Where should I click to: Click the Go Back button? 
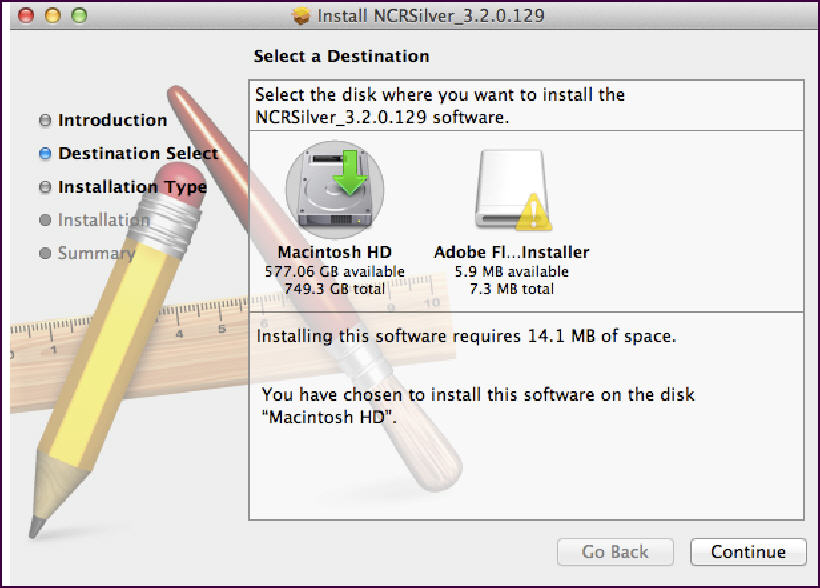tap(615, 552)
